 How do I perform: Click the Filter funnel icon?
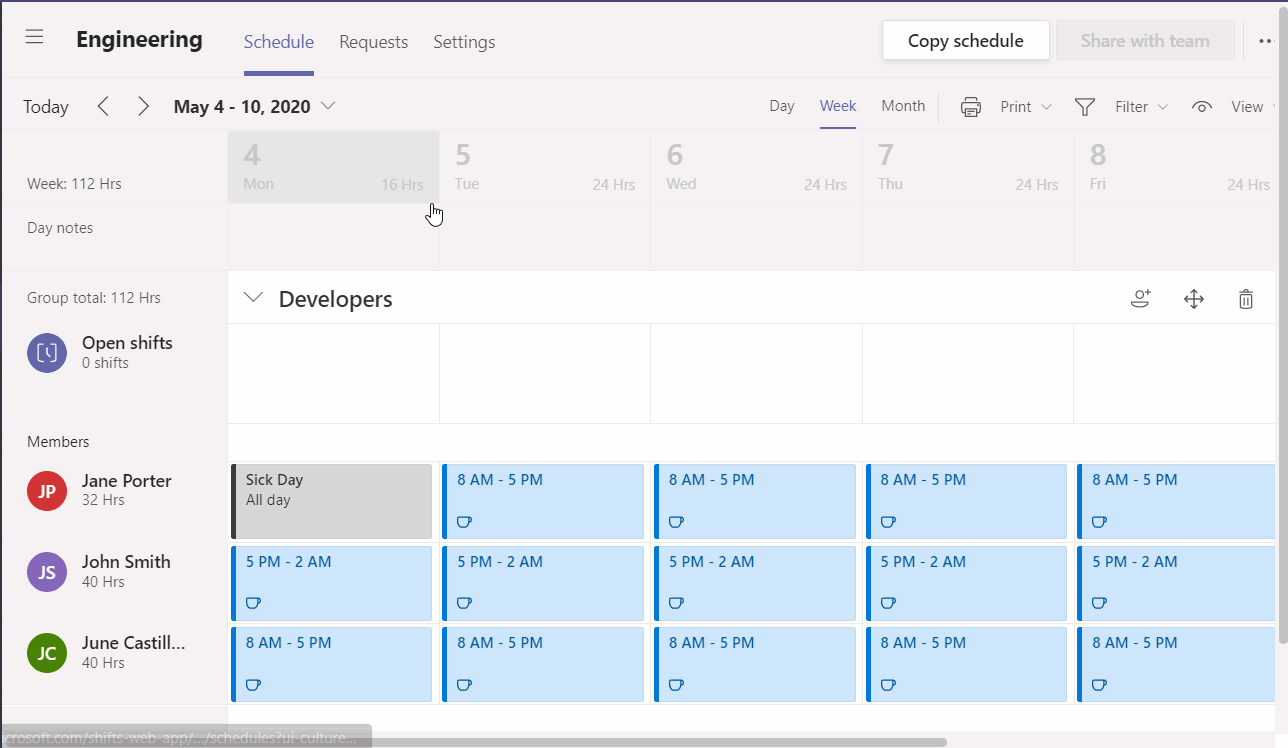[x=1085, y=107]
